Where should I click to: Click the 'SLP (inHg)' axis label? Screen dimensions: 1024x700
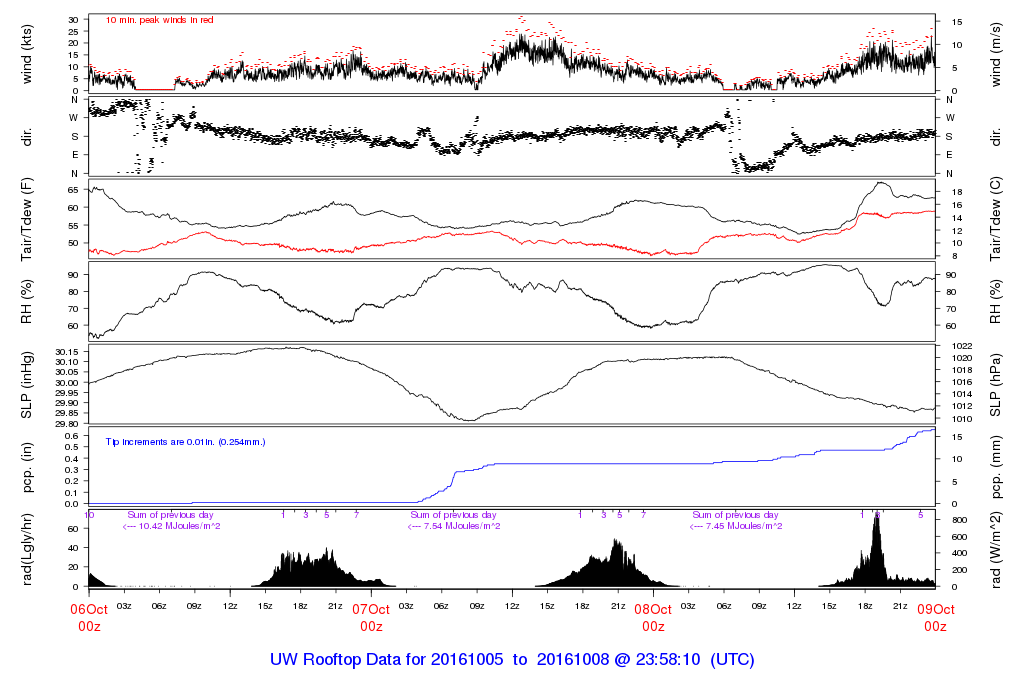[x=27, y=385]
